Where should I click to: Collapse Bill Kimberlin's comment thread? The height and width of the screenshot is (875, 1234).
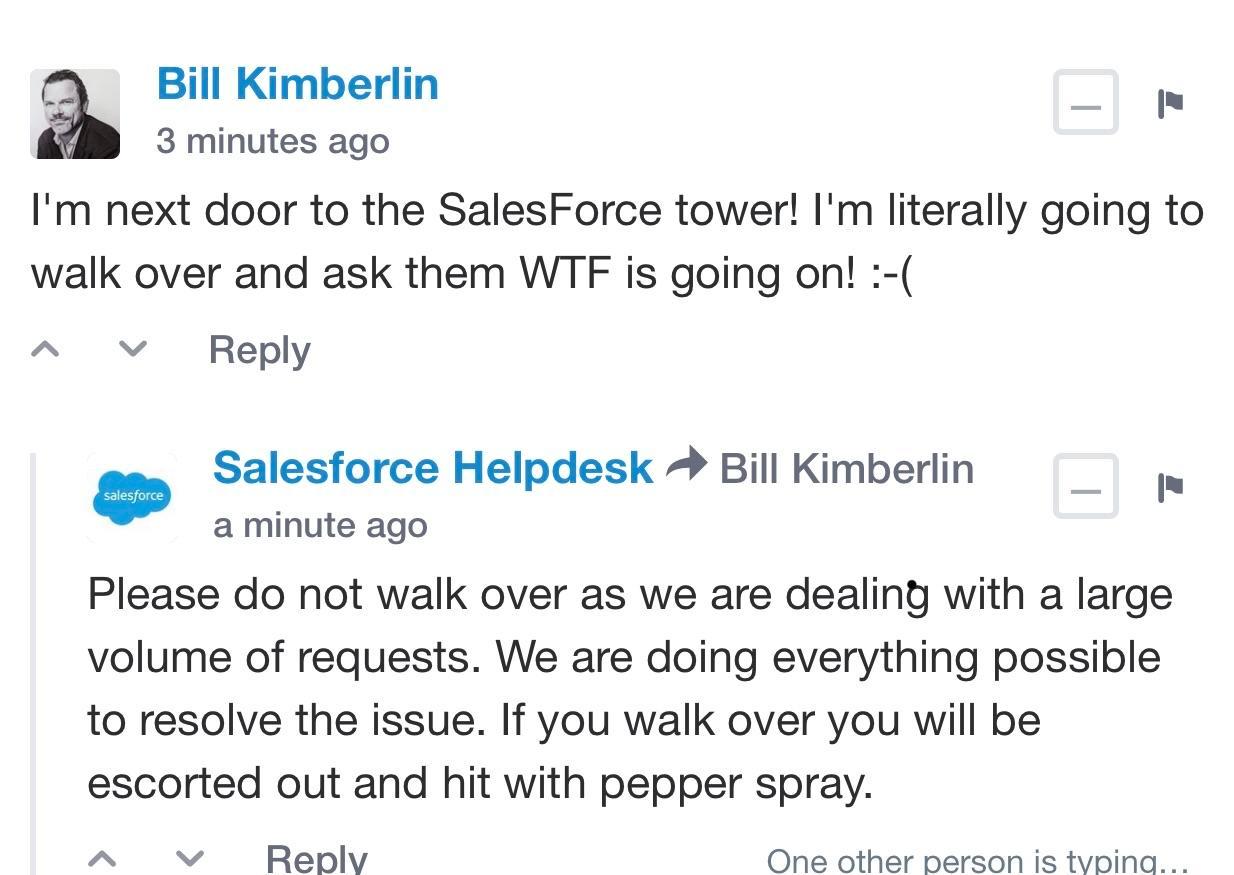1085,102
